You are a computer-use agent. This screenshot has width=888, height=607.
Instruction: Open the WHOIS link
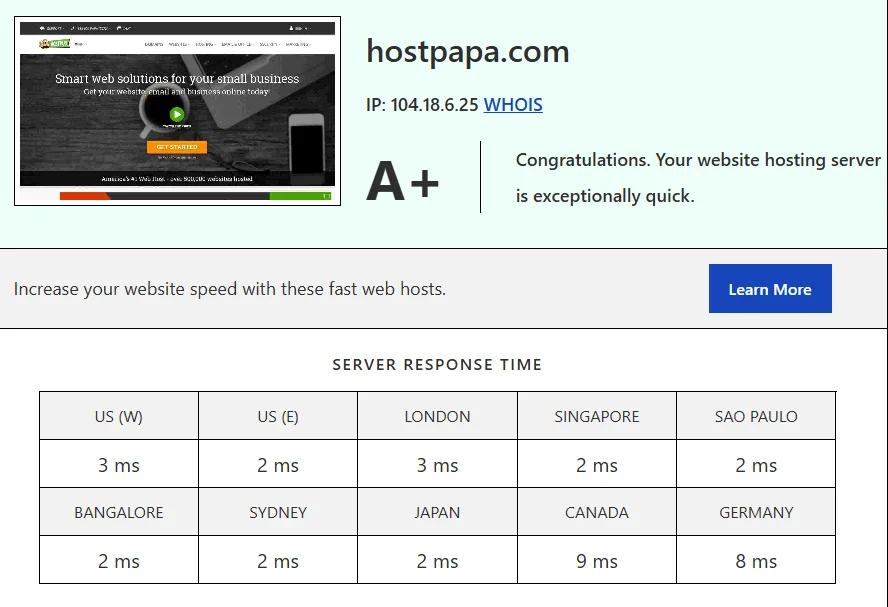click(513, 105)
